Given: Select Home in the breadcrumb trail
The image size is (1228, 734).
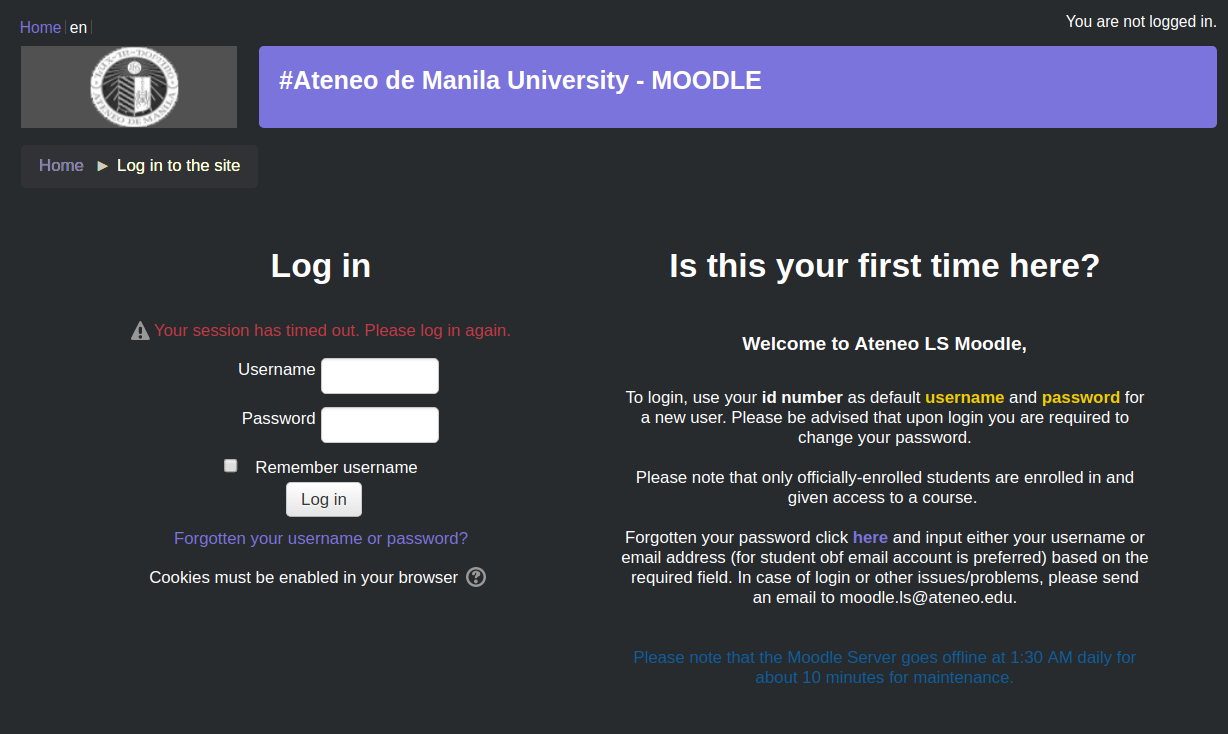Looking at the screenshot, I should point(60,165).
